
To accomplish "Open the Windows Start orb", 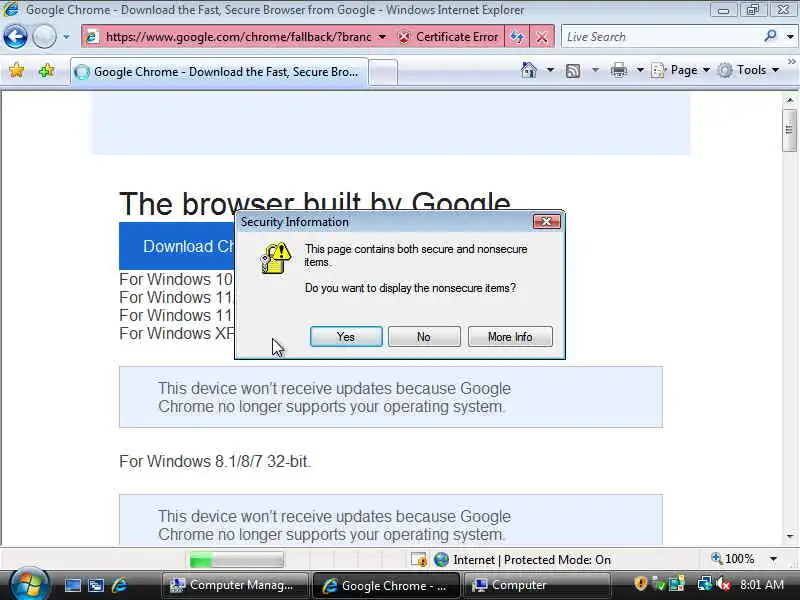I will click(29, 585).
